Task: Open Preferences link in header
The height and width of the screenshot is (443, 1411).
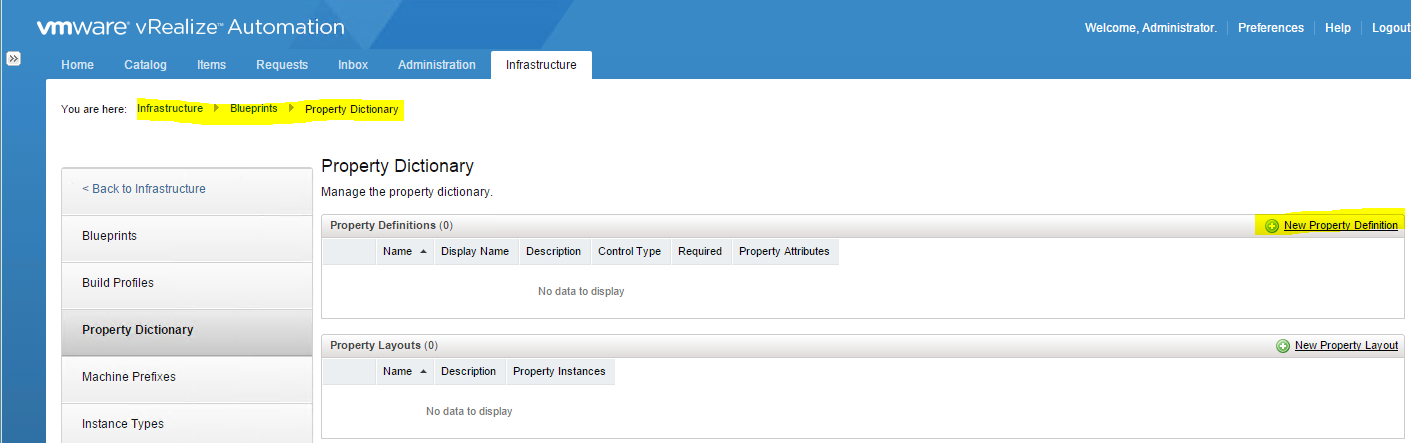Action: pos(1271,28)
